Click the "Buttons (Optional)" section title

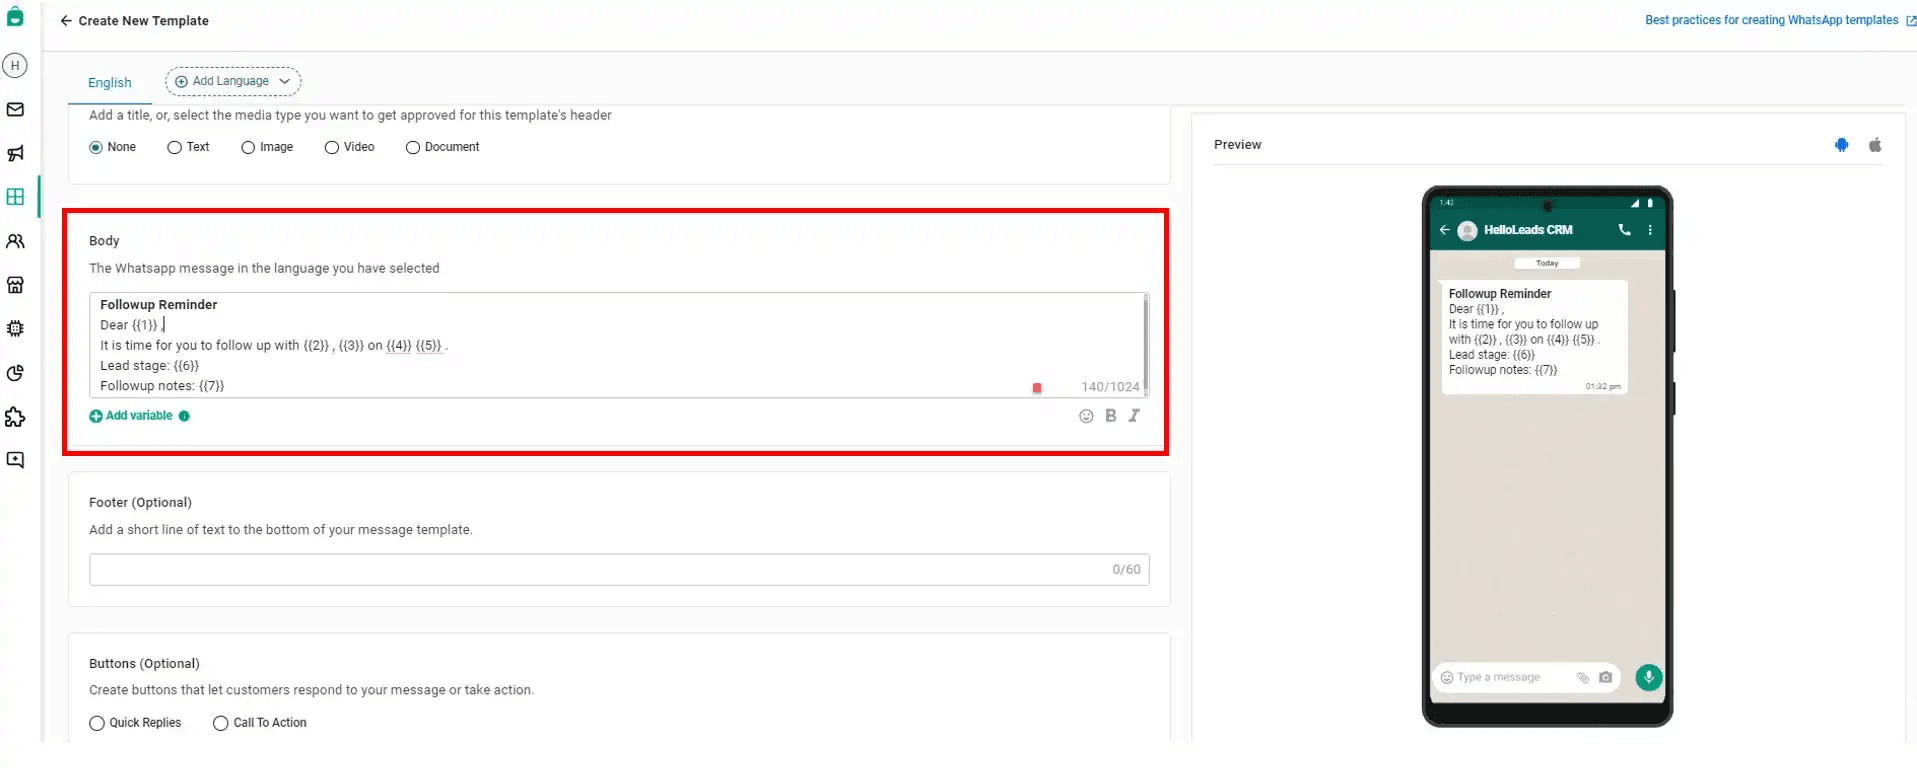pyautogui.click(x=144, y=664)
